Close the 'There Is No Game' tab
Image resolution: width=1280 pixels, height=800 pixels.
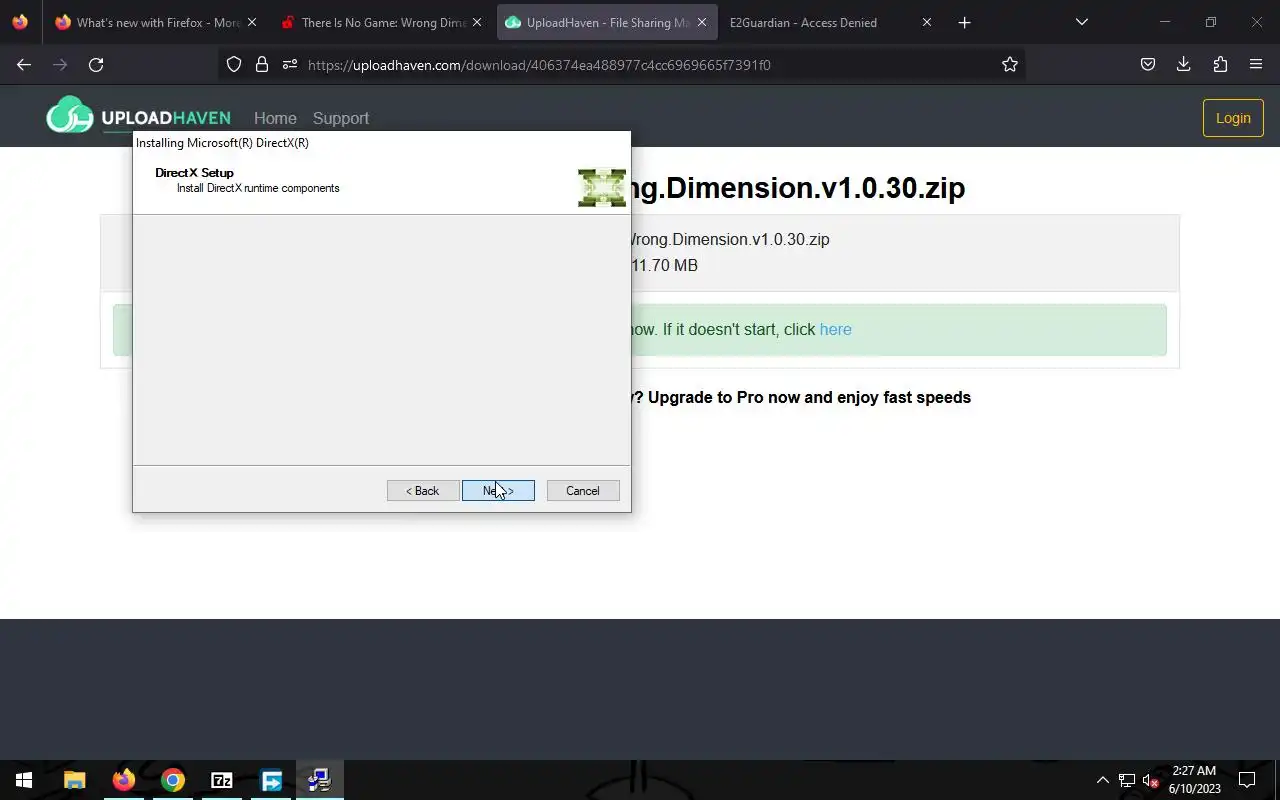477,22
